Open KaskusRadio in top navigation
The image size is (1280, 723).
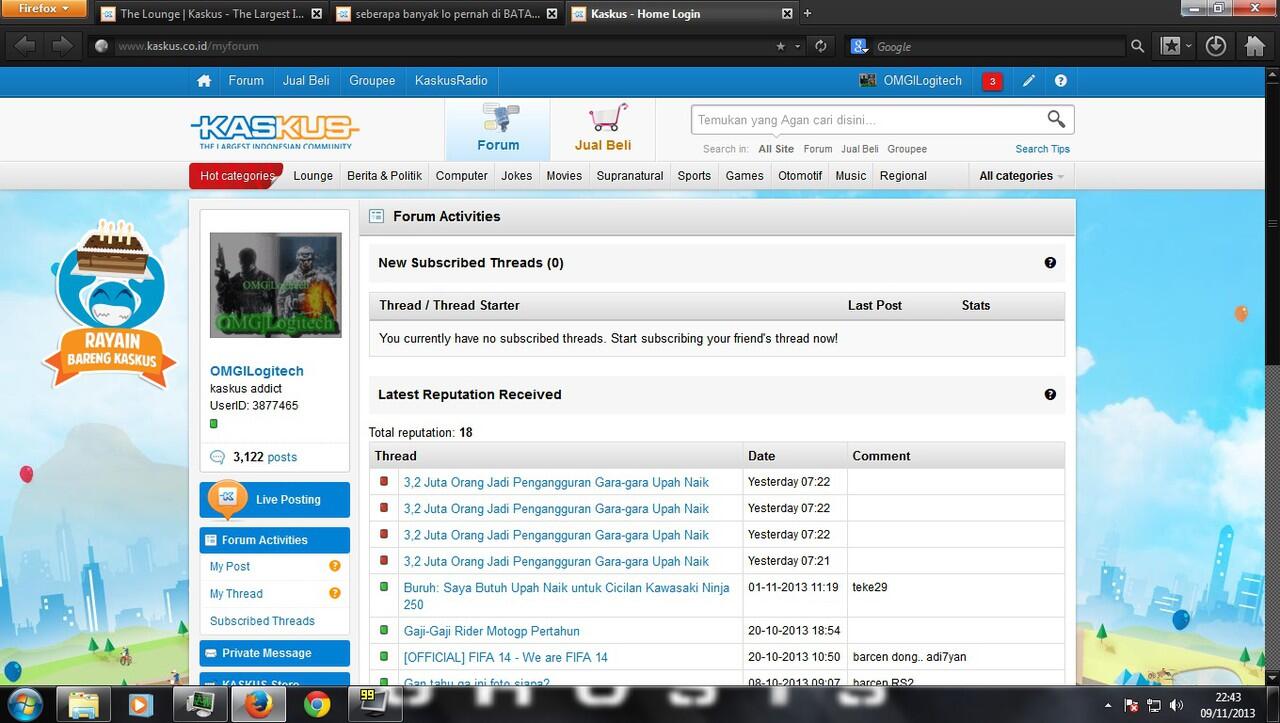click(x=451, y=81)
